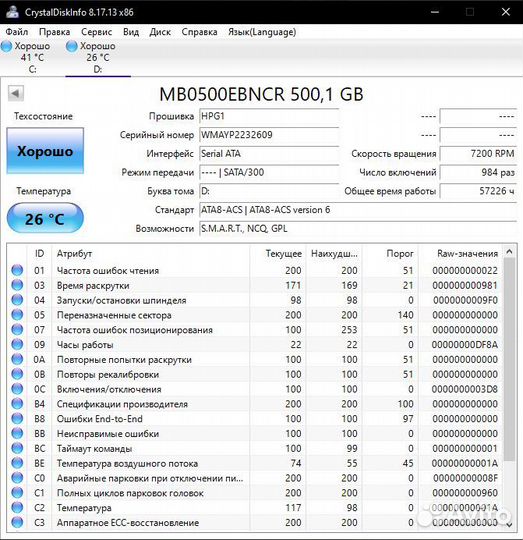This screenshot has height=540, width=523.
Task: Click status icon for attribute C0
Action: [17, 477]
